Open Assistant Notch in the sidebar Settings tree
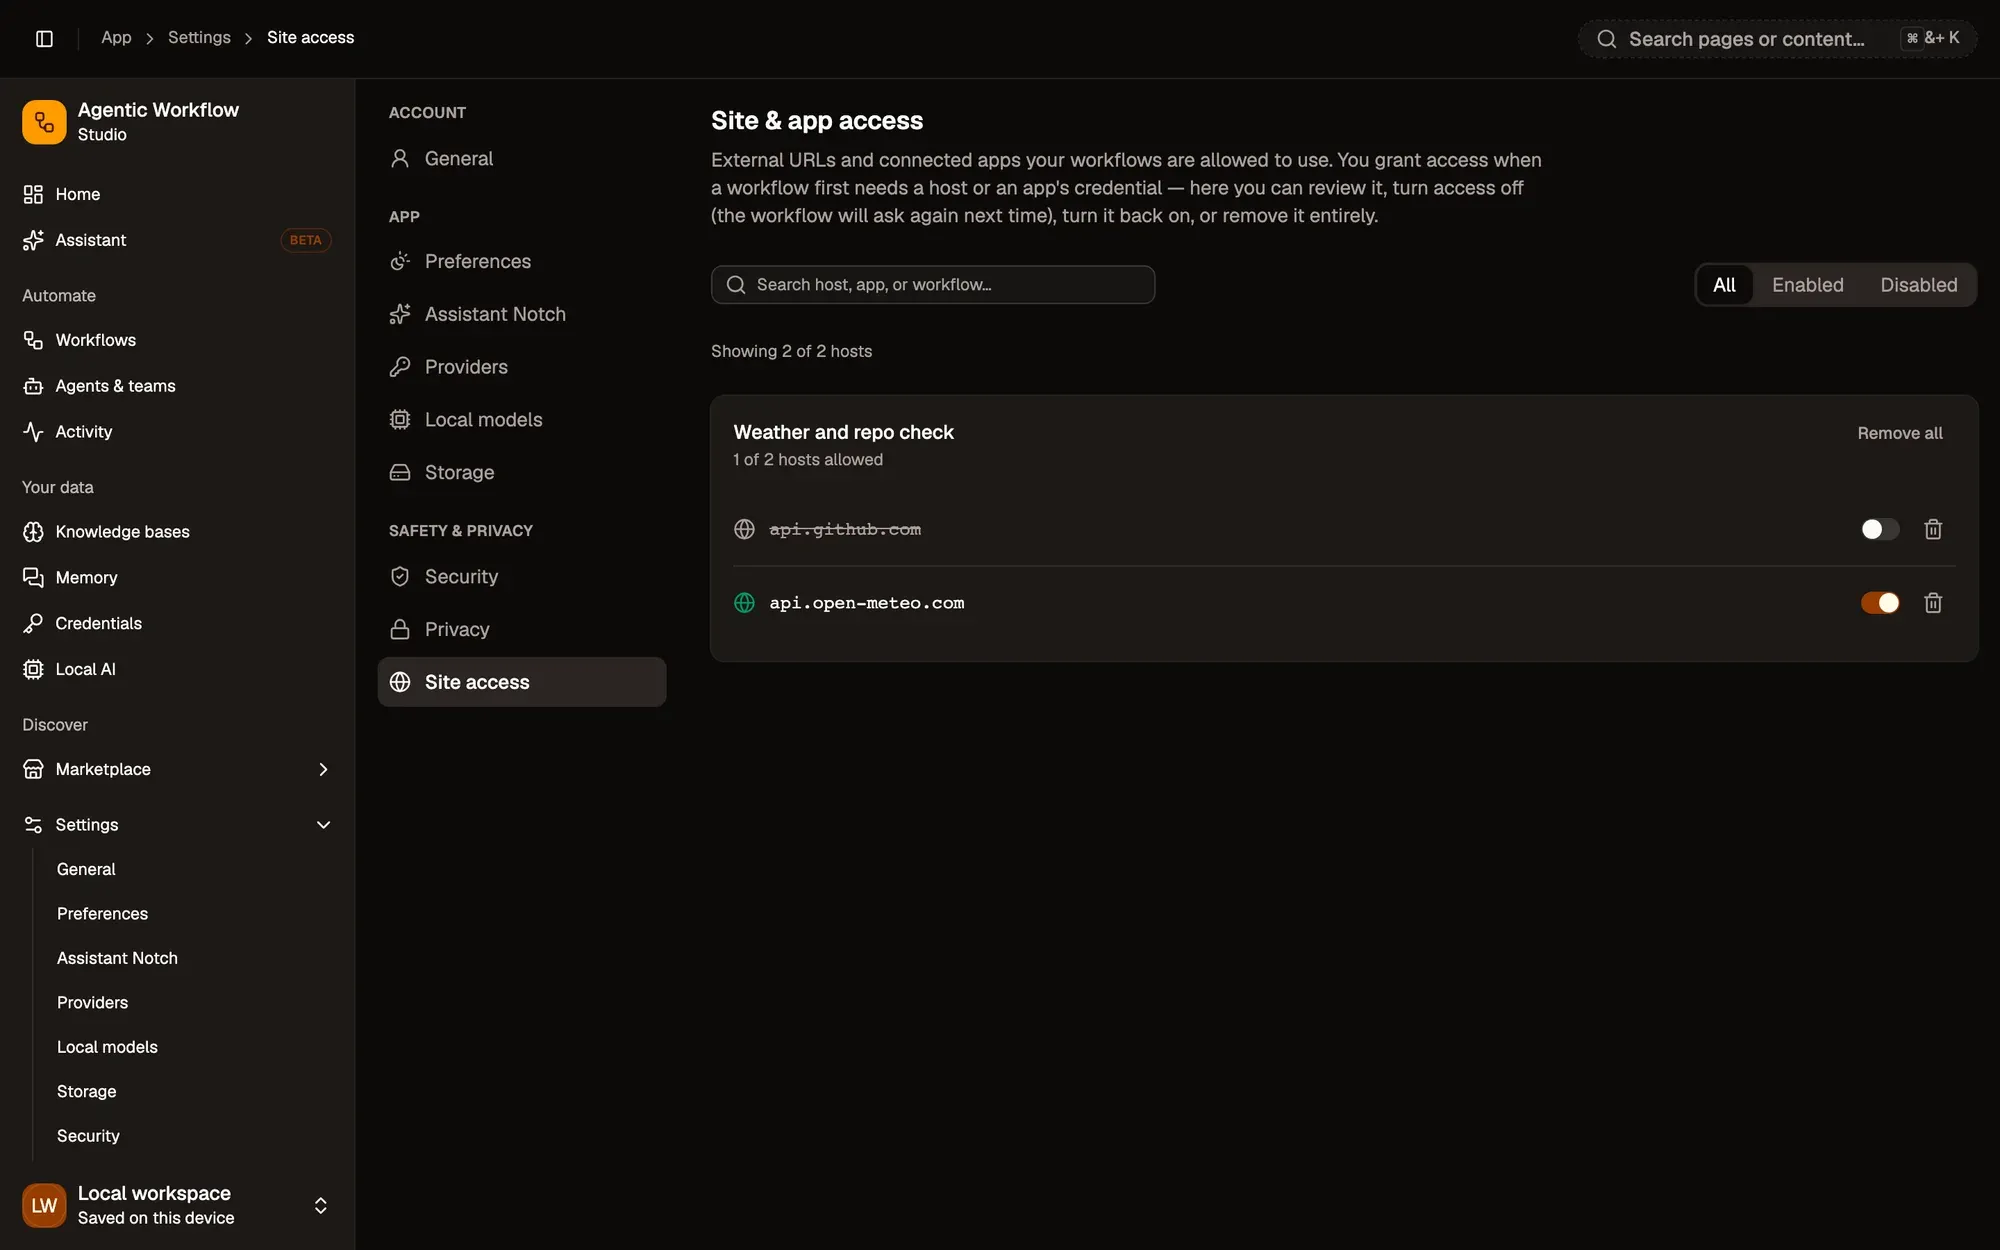Screen dimensions: 2000x1250 click(x=117, y=958)
